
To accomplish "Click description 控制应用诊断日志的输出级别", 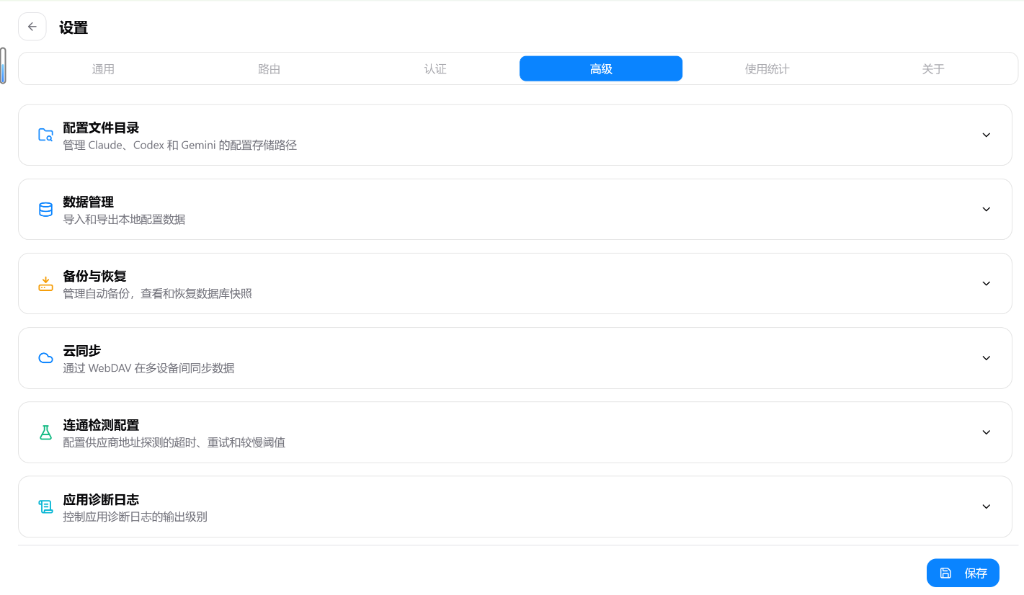I will pos(135,517).
